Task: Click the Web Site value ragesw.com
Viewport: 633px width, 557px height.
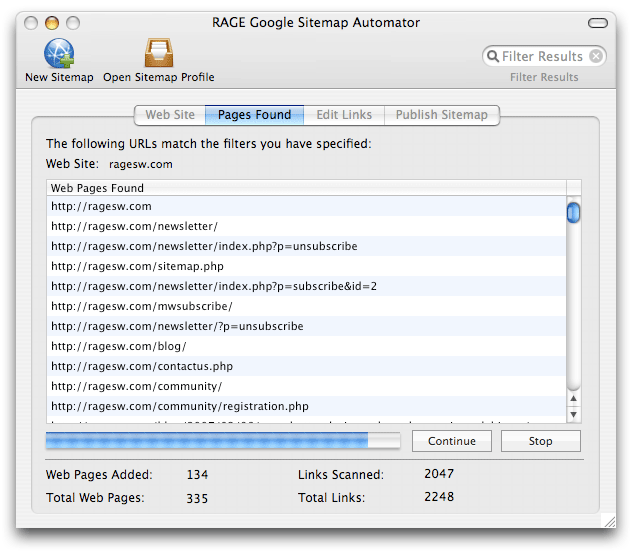Action: click(x=140, y=164)
